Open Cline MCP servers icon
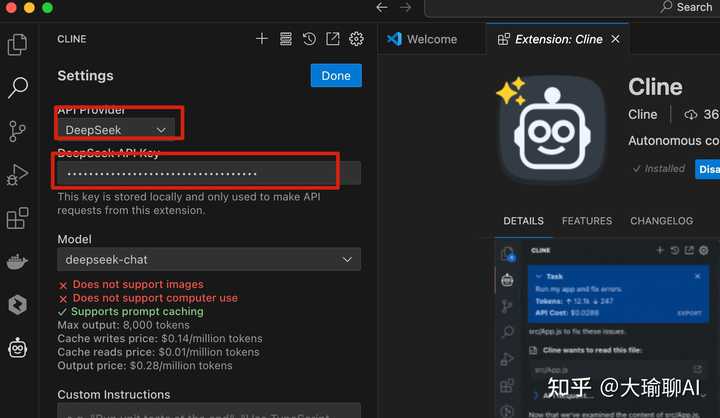 [x=286, y=39]
